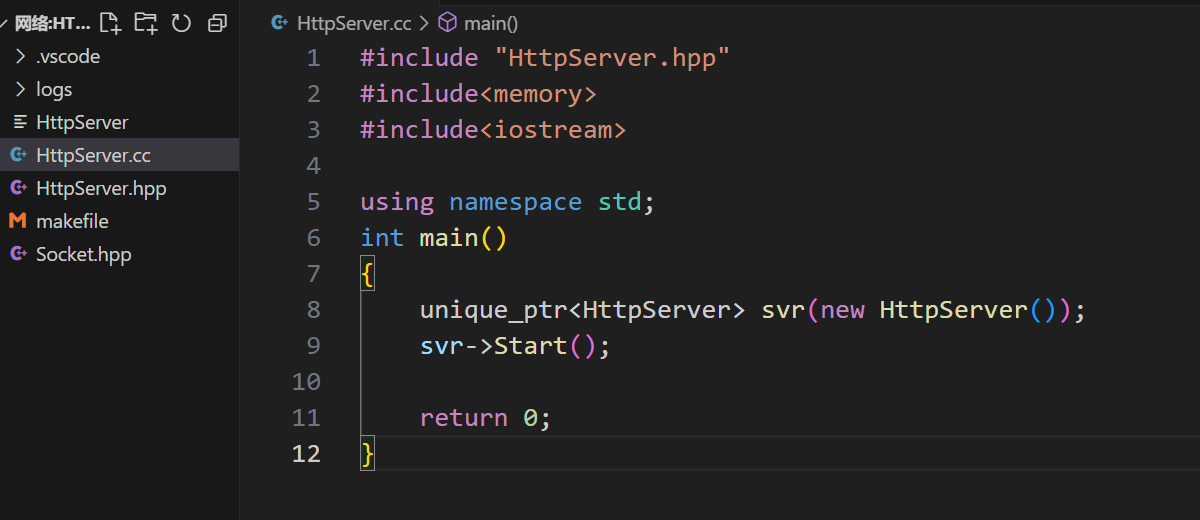Click the New Folder icon in explorer header
Viewport: 1200px width, 520px height.
146,23
